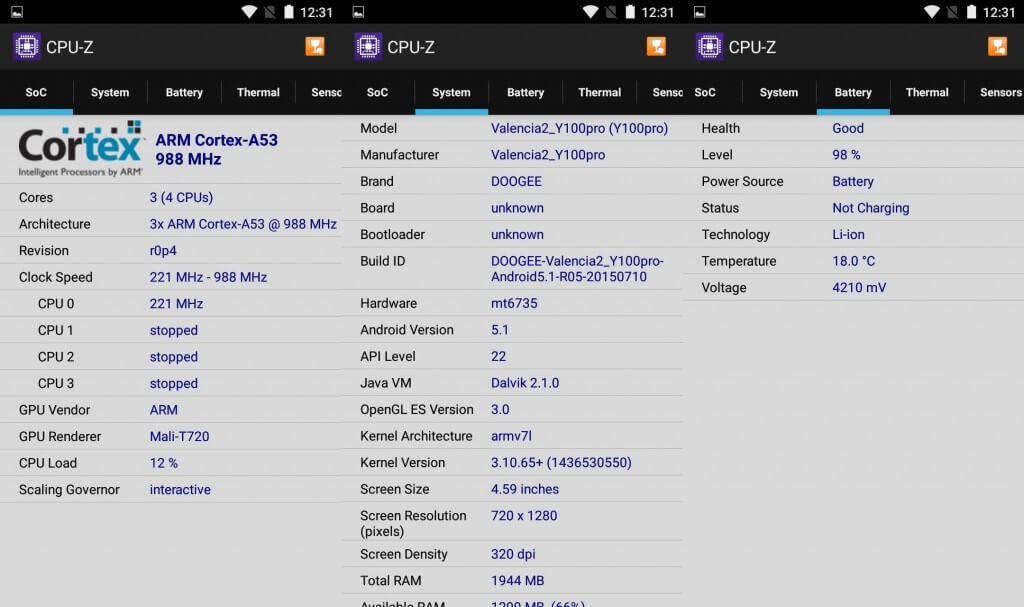The width and height of the screenshot is (1024, 607).
Task: Tap the battery Level '98 %' value
Action: pos(846,155)
